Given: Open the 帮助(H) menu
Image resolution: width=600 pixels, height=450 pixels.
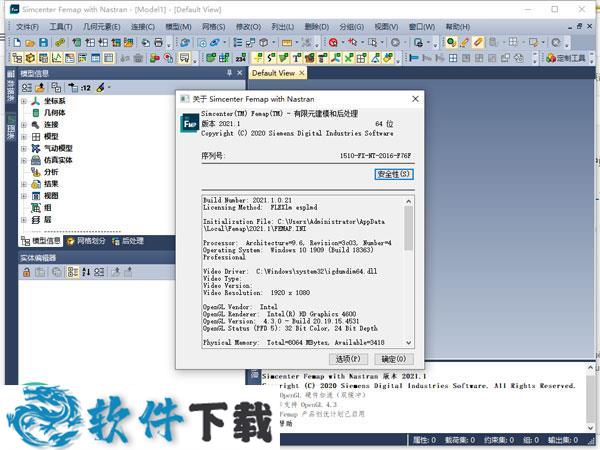Looking at the screenshot, I should point(458,27).
